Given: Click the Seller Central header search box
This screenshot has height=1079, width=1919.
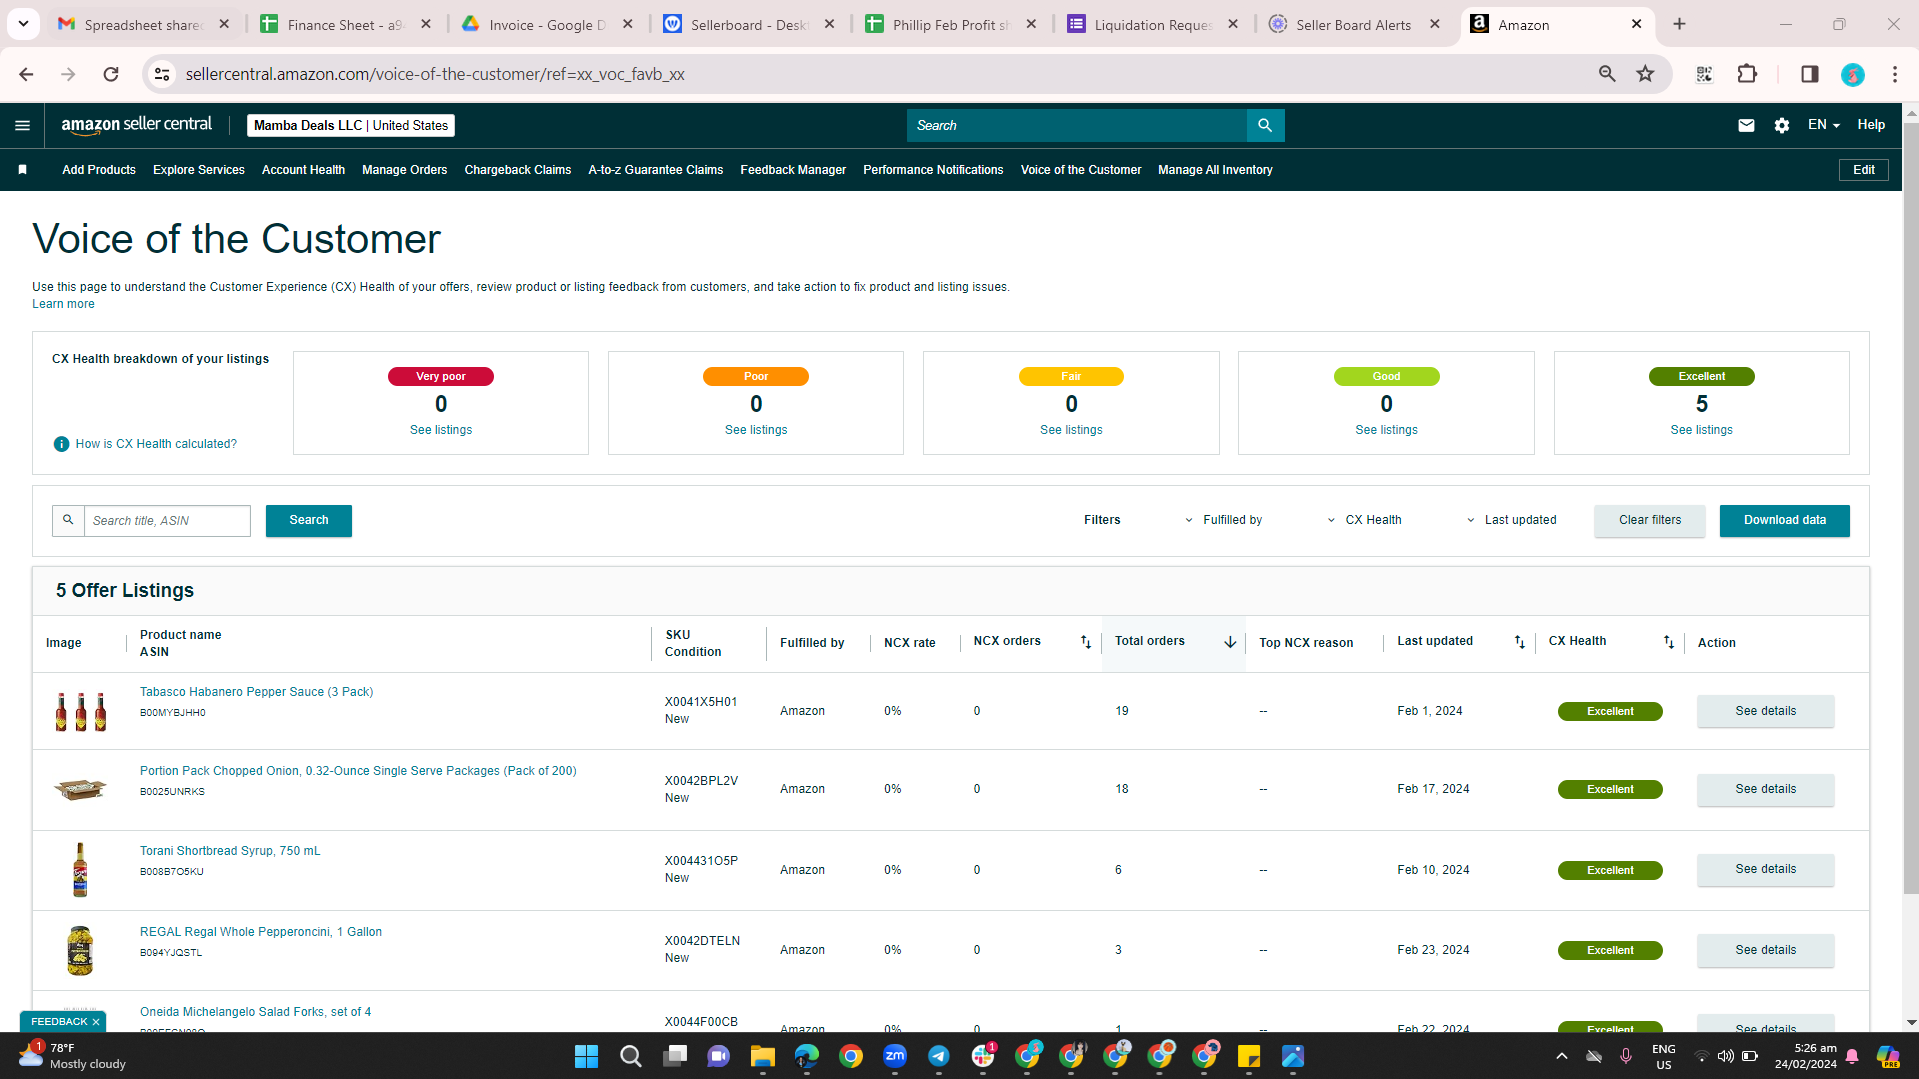Looking at the screenshot, I should pyautogui.click(x=1077, y=125).
